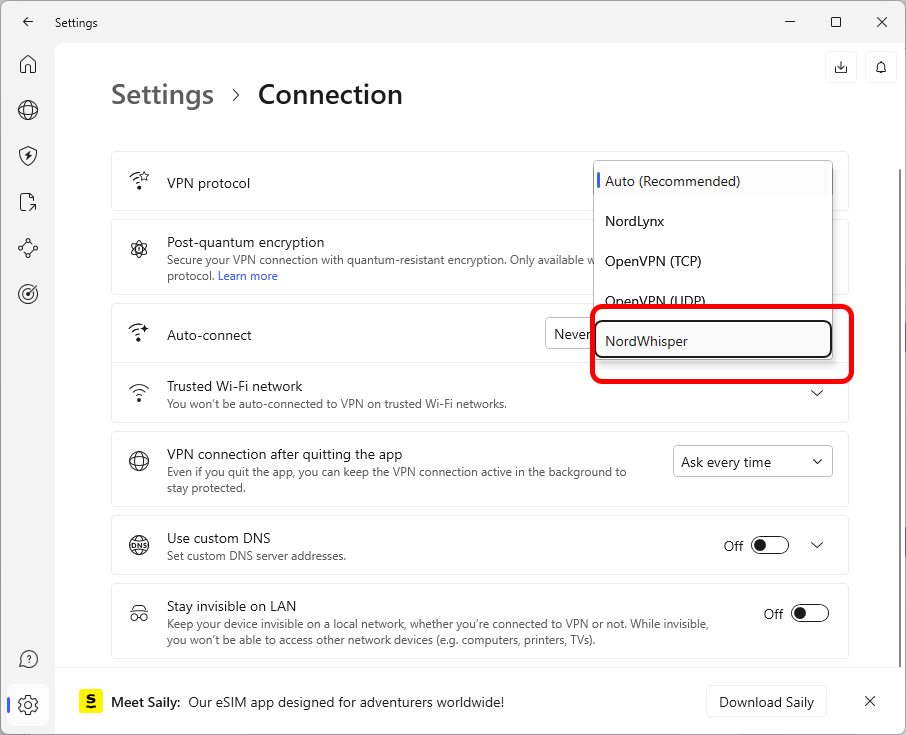Click the Stay invisible on LAN glasses icon
Image resolution: width=906 pixels, height=735 pixels.
(x=139, y=613)
